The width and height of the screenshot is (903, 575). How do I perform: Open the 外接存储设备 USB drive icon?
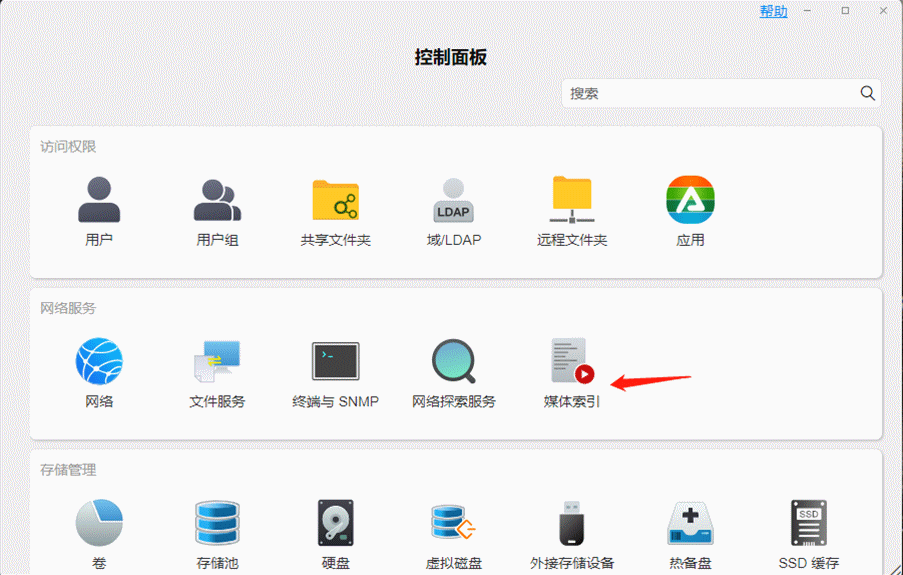[572, 523]
